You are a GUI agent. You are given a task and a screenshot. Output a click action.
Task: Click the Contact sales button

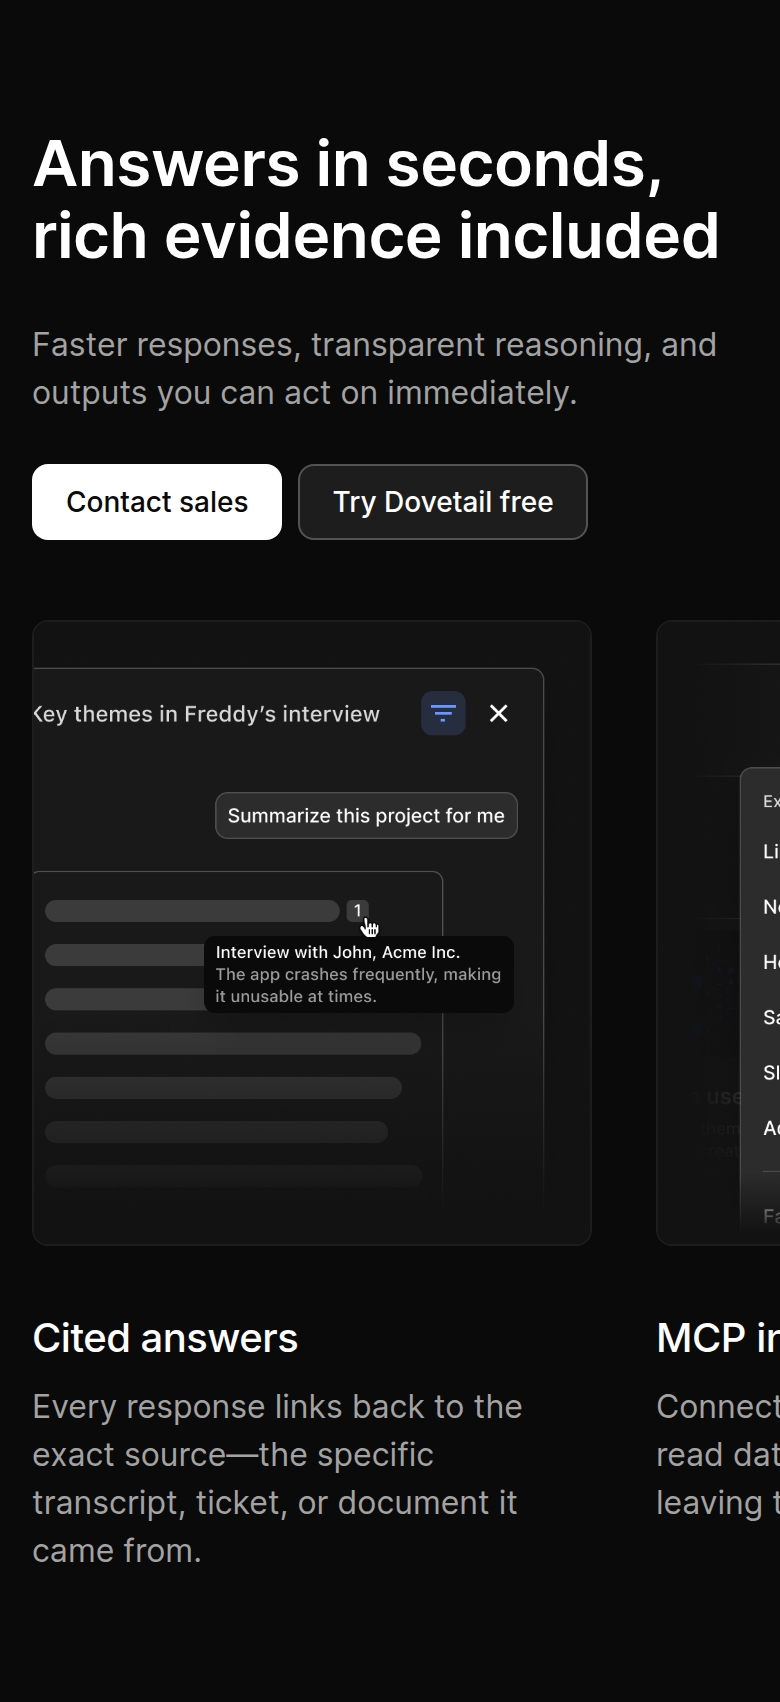coord(157,502)
